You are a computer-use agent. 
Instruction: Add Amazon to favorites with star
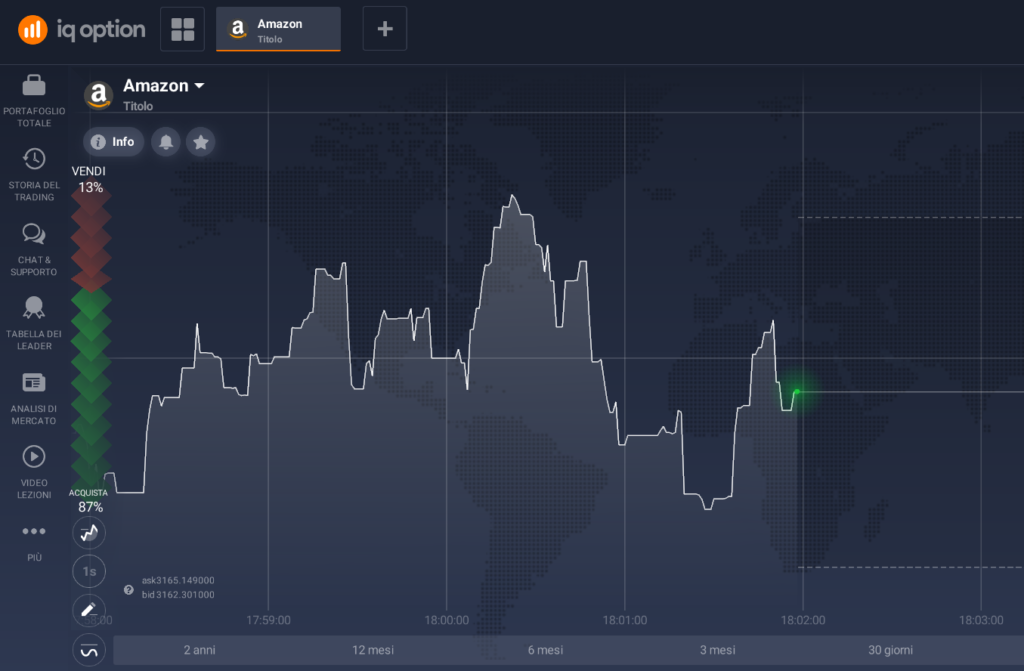pyautogui.click(x=200, y=142)
